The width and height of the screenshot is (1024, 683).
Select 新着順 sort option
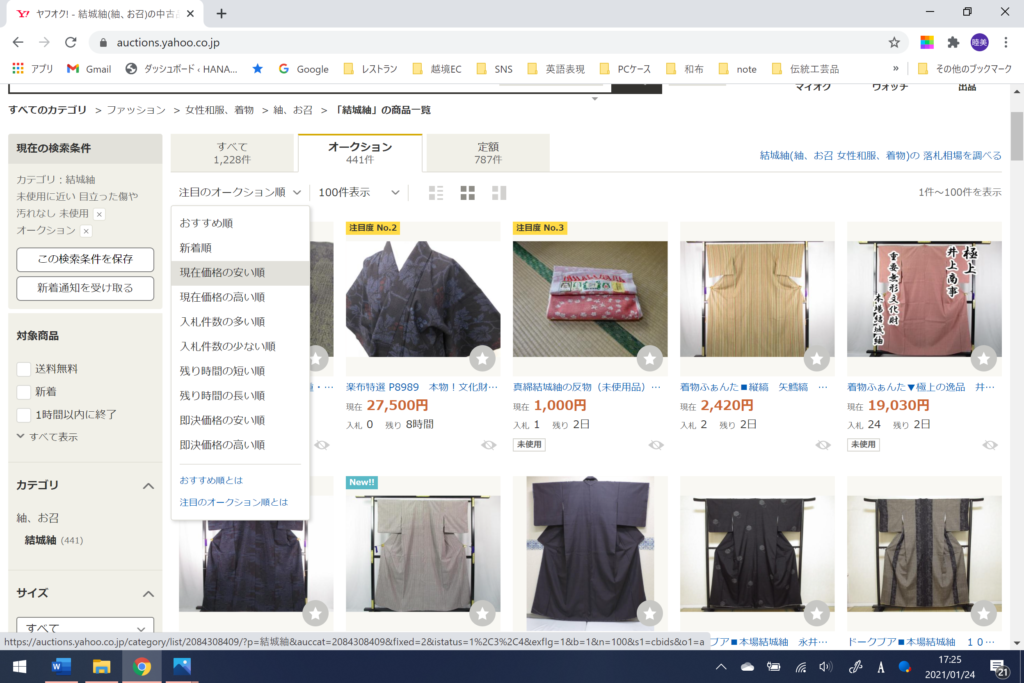coord(240,248)
